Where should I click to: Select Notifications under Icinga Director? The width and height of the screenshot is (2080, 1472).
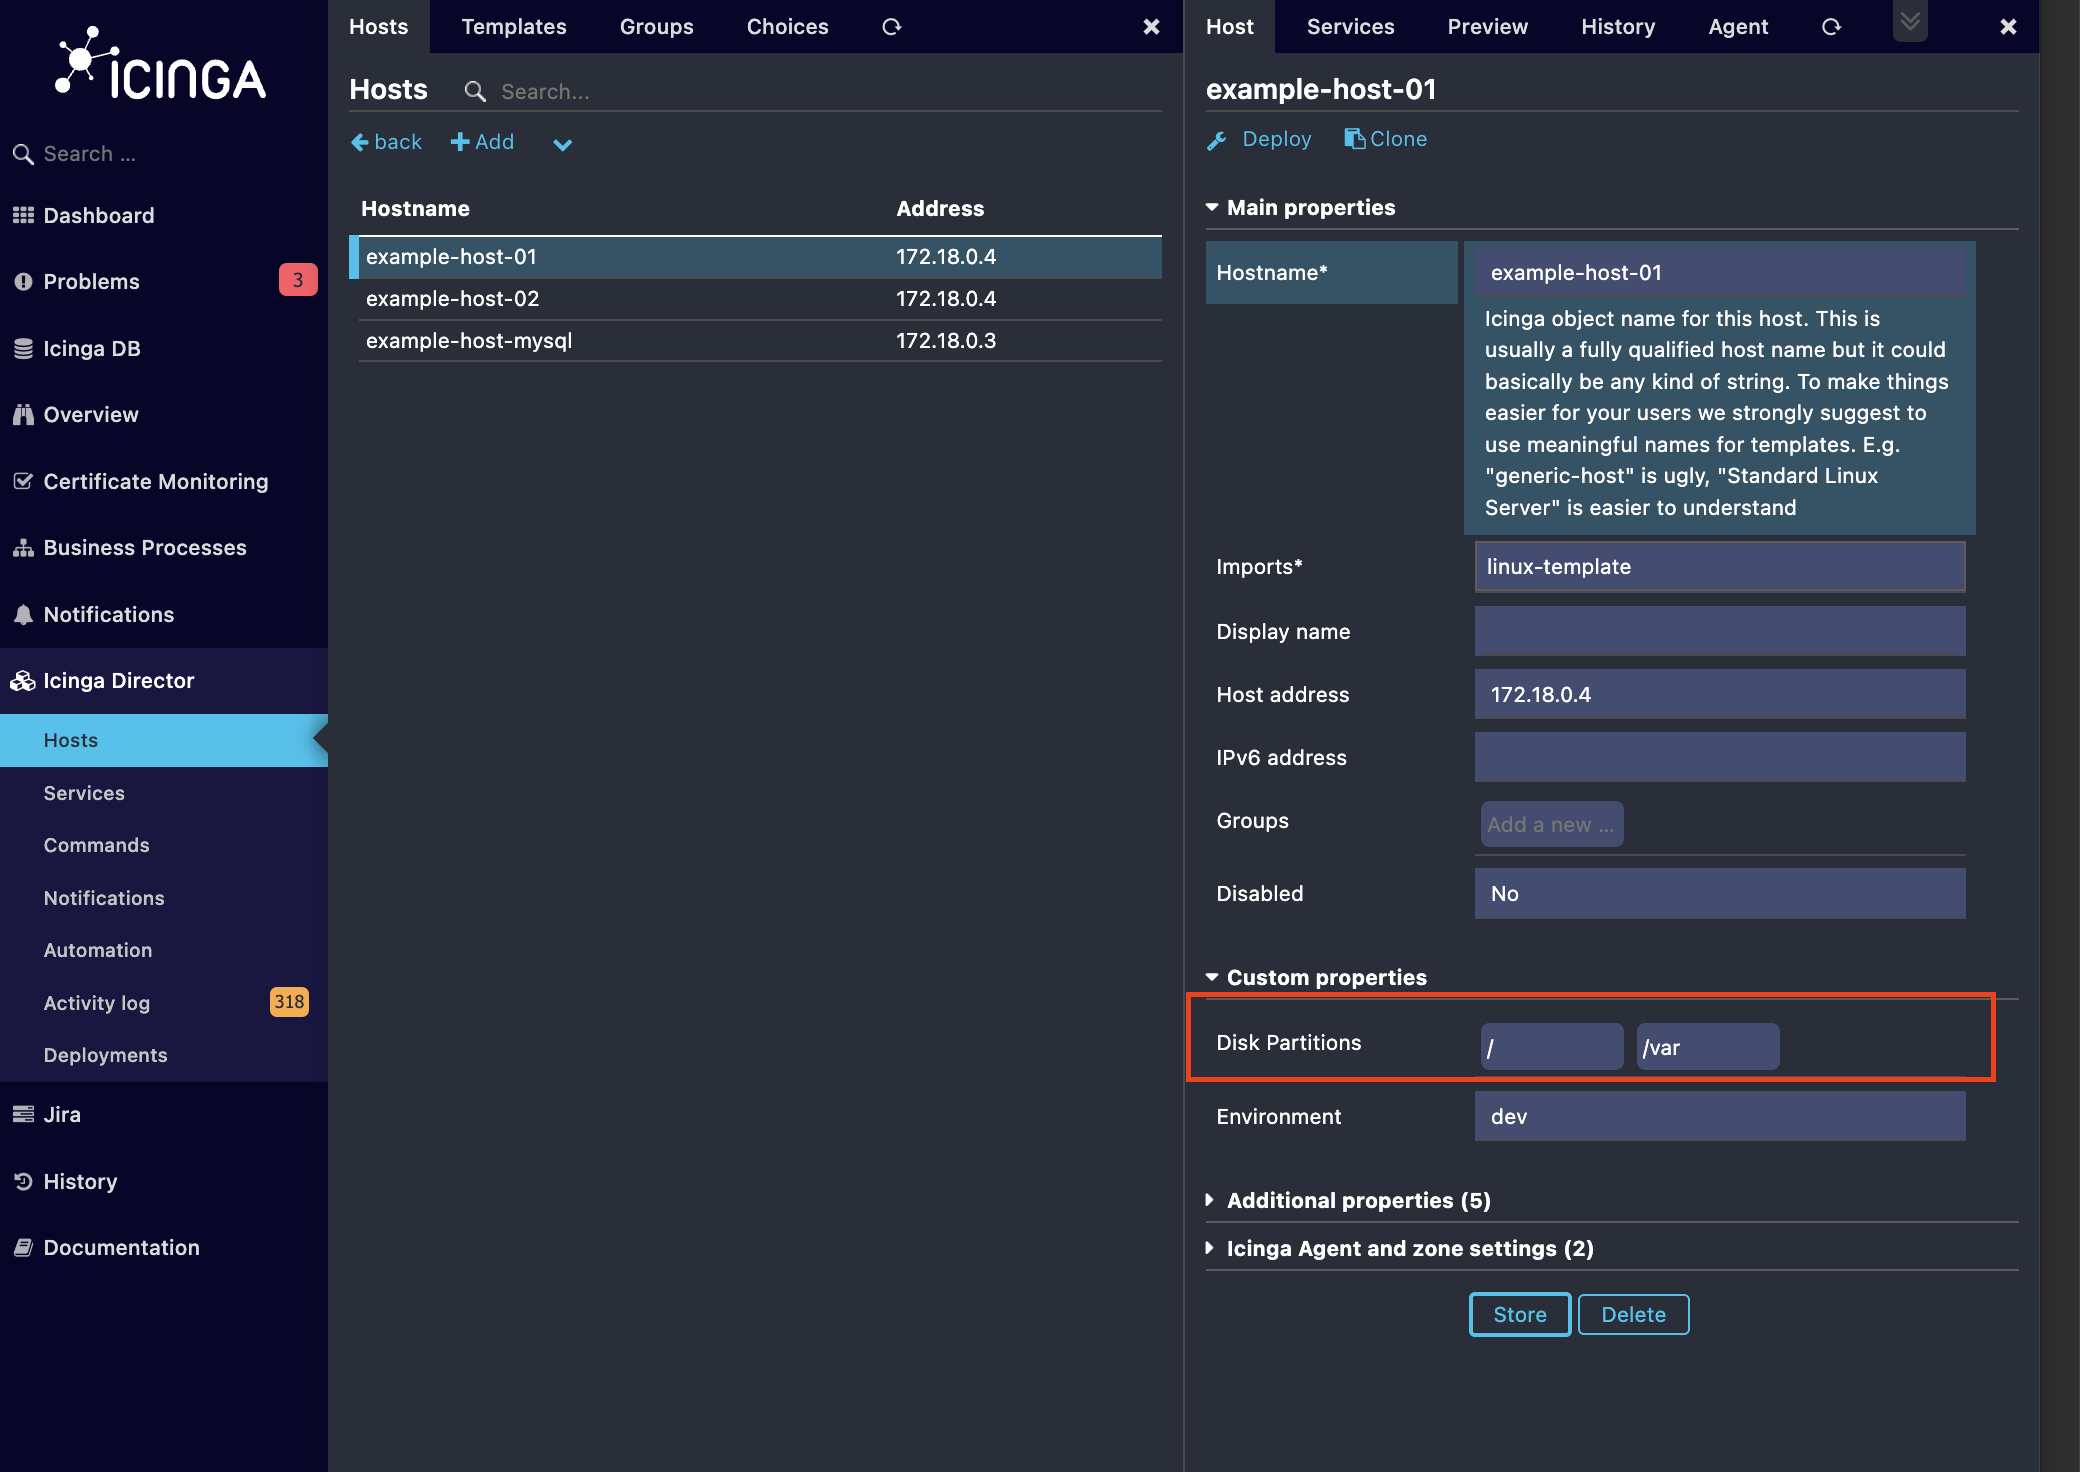tap(164, 898)
